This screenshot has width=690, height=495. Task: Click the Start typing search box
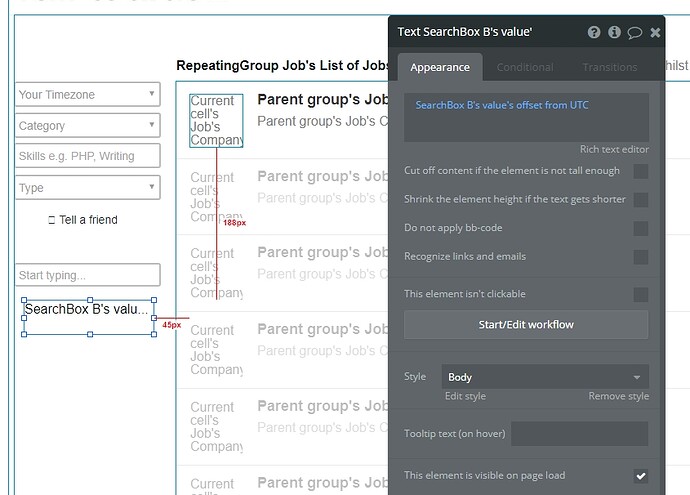(88, 275)
